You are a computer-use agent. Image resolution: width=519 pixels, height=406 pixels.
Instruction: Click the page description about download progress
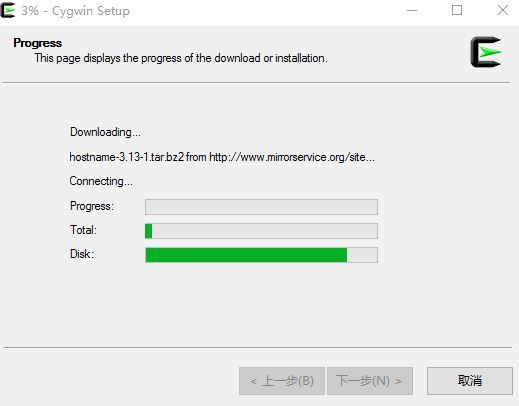181,58
